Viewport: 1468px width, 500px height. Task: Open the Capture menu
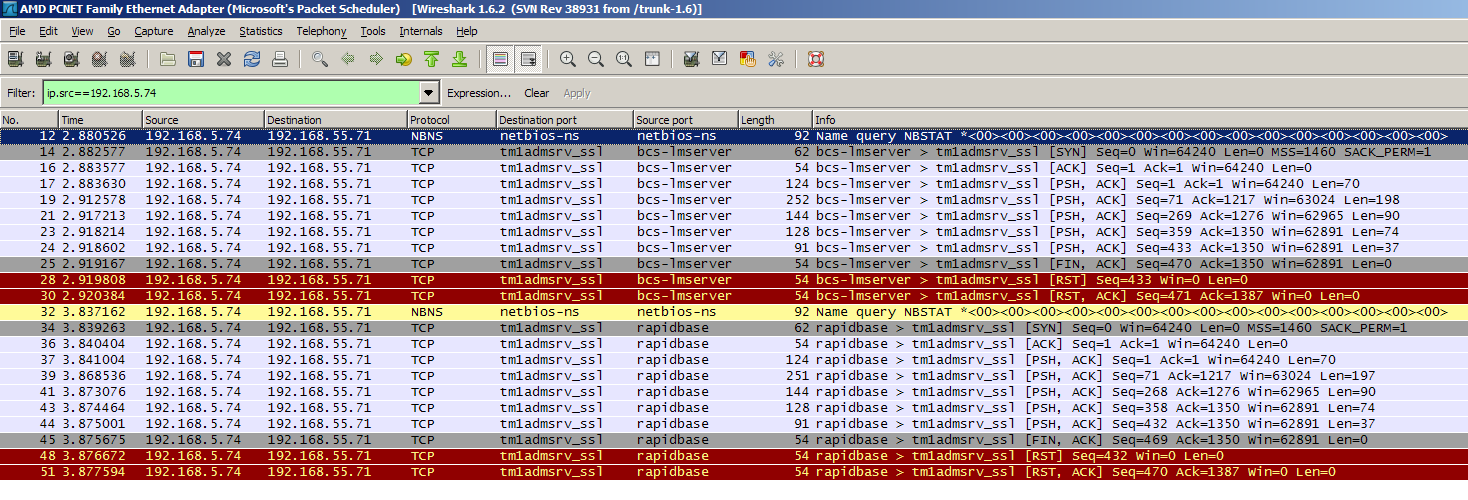(x=154, y=31)
